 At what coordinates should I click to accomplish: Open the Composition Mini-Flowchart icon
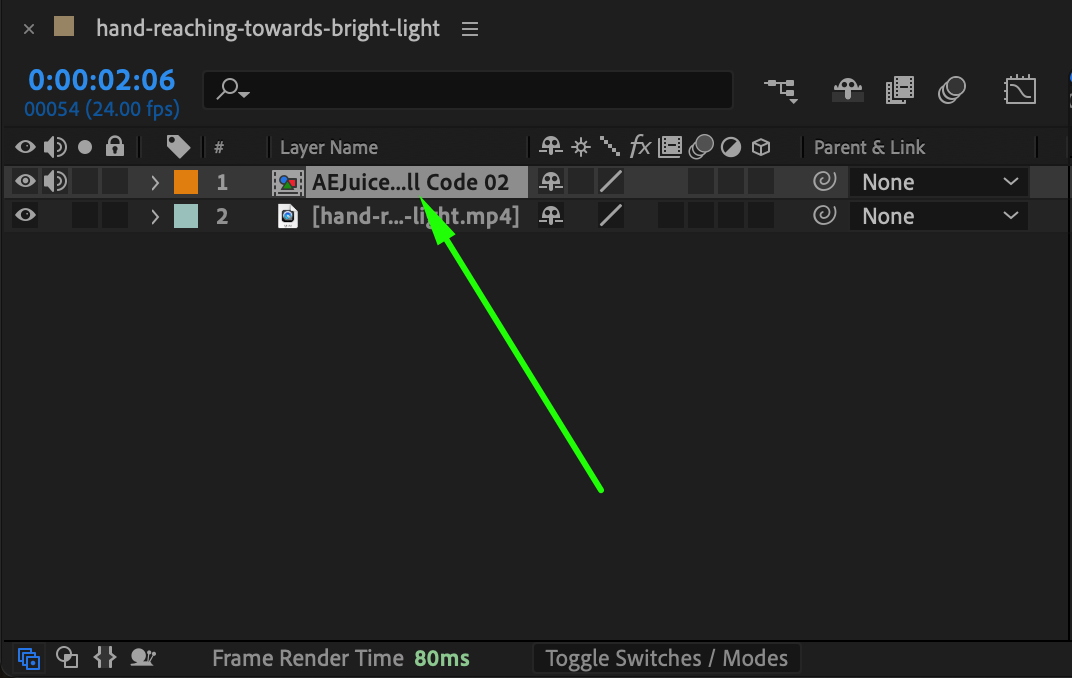[x=781, y=90]
